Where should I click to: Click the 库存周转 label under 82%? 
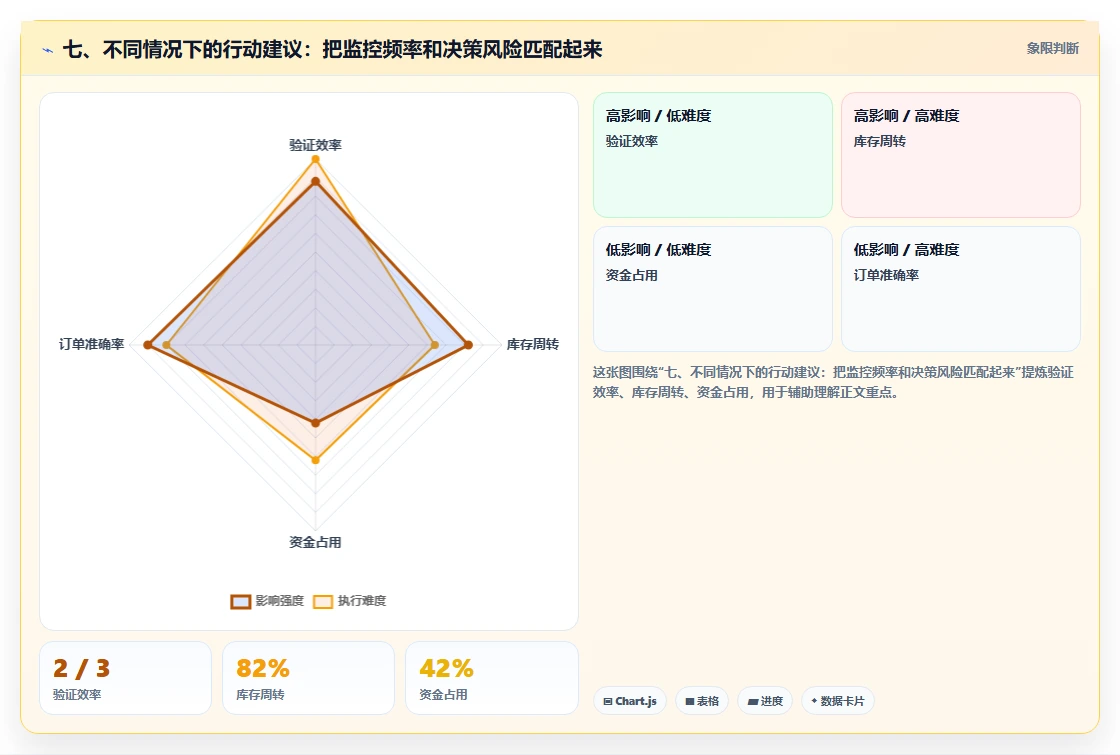(x=260, y=694)
